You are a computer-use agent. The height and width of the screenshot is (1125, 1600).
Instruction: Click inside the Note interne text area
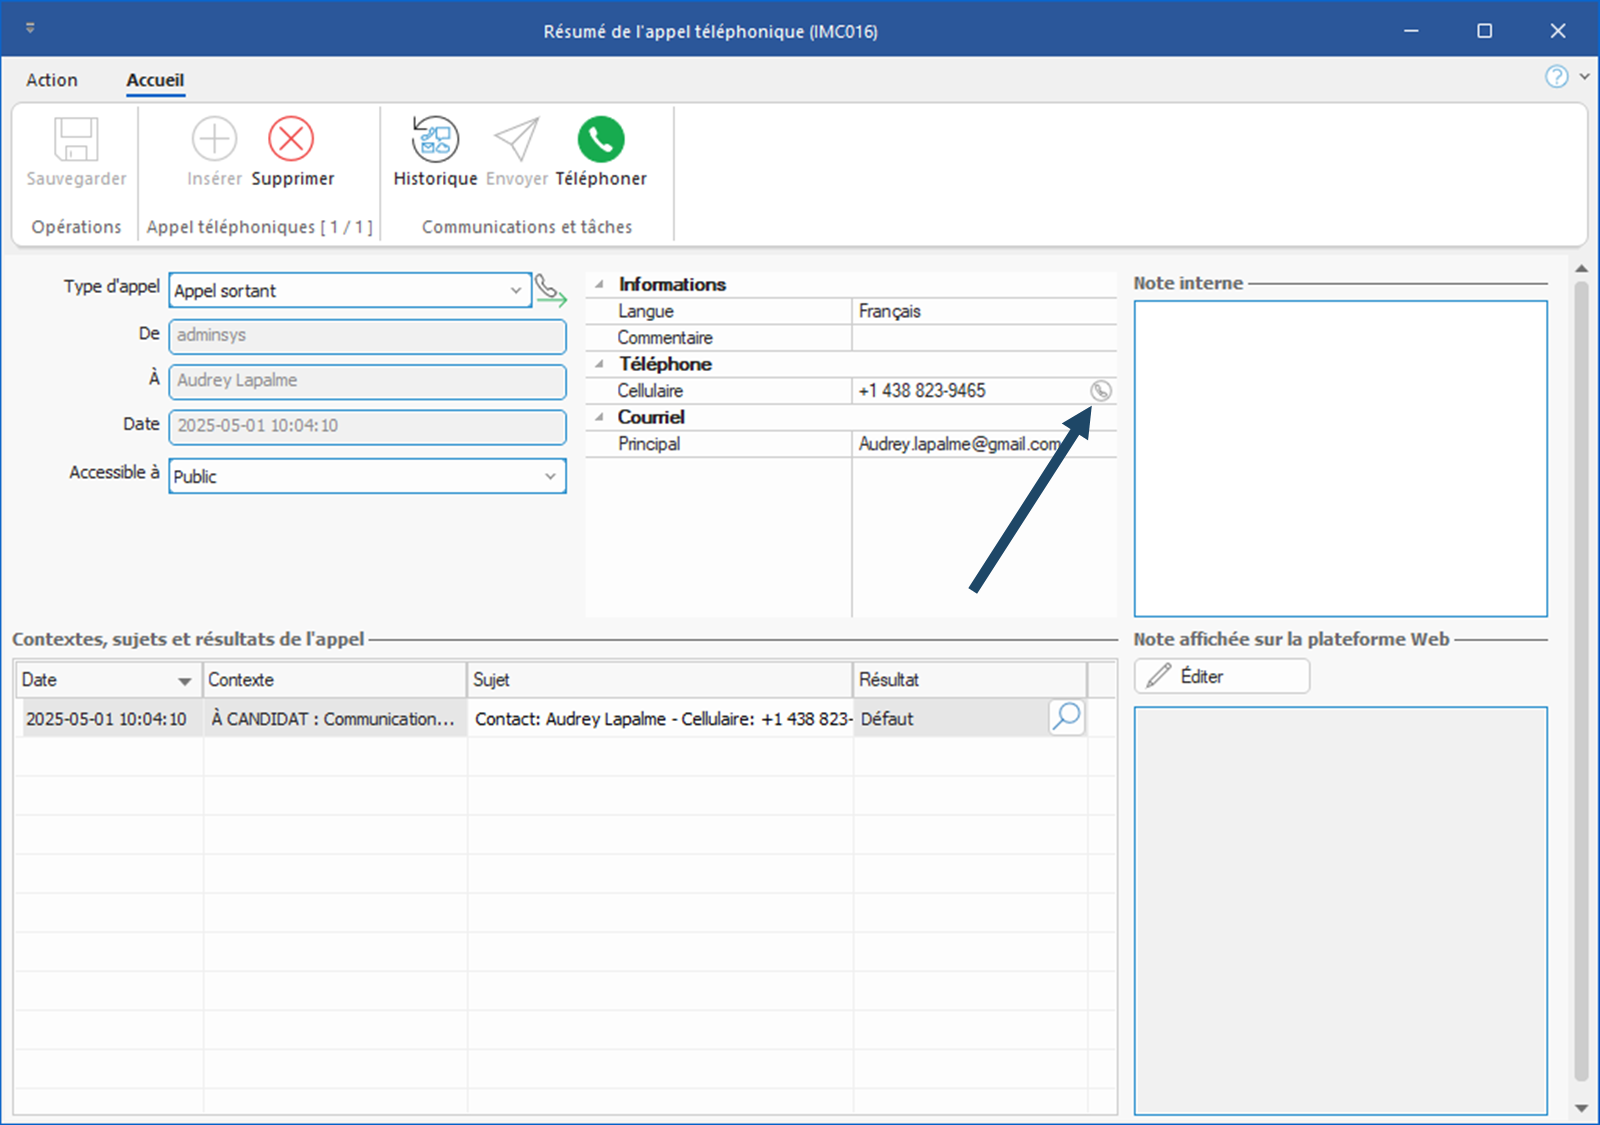(x=1340, y=458)
